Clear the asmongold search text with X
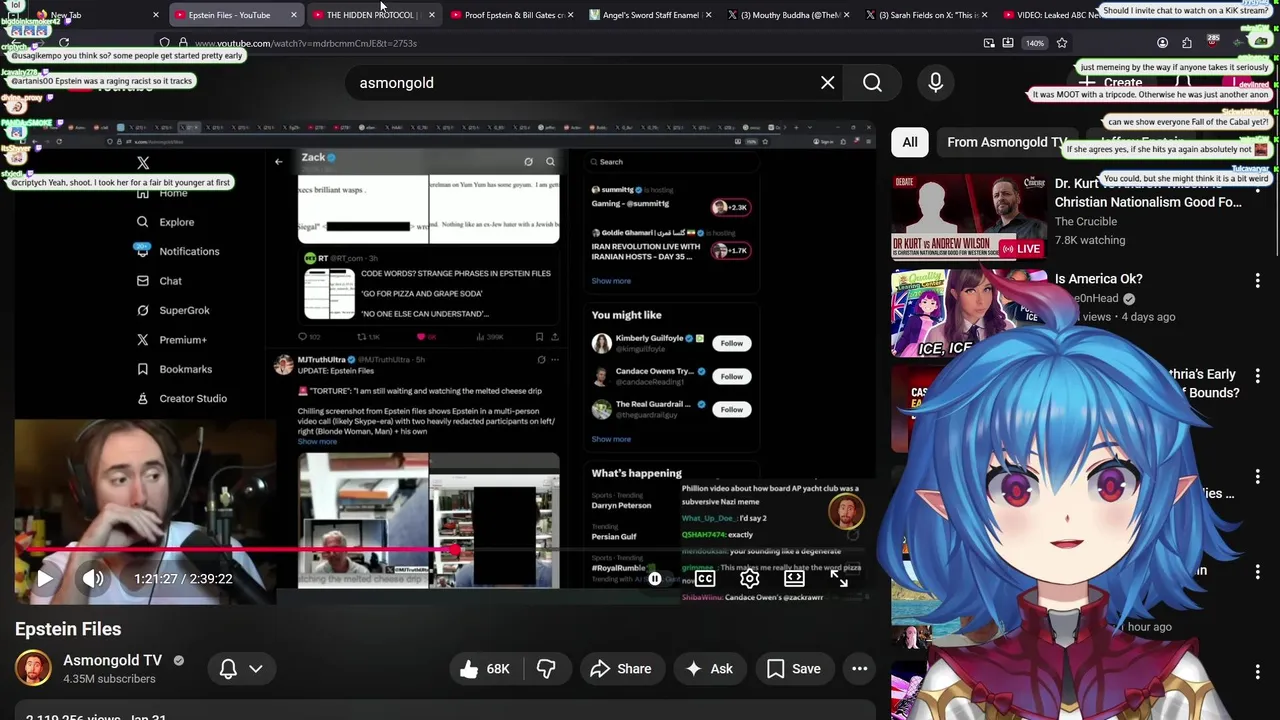The height and width of the screenshot is (720, 1280). (827, 83)
